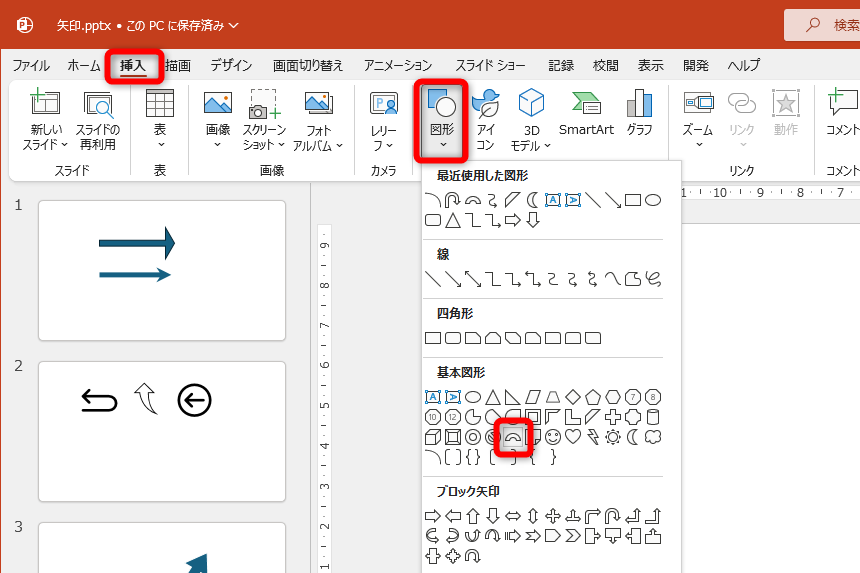The image size is (860, 573).
Task: Open the ヘルプ tab
Action: tap(743, 66)
